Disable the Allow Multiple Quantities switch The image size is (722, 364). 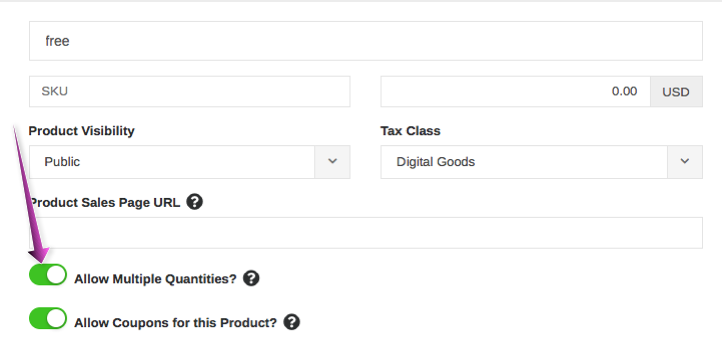pyautogui.click(x=48, y=275)
